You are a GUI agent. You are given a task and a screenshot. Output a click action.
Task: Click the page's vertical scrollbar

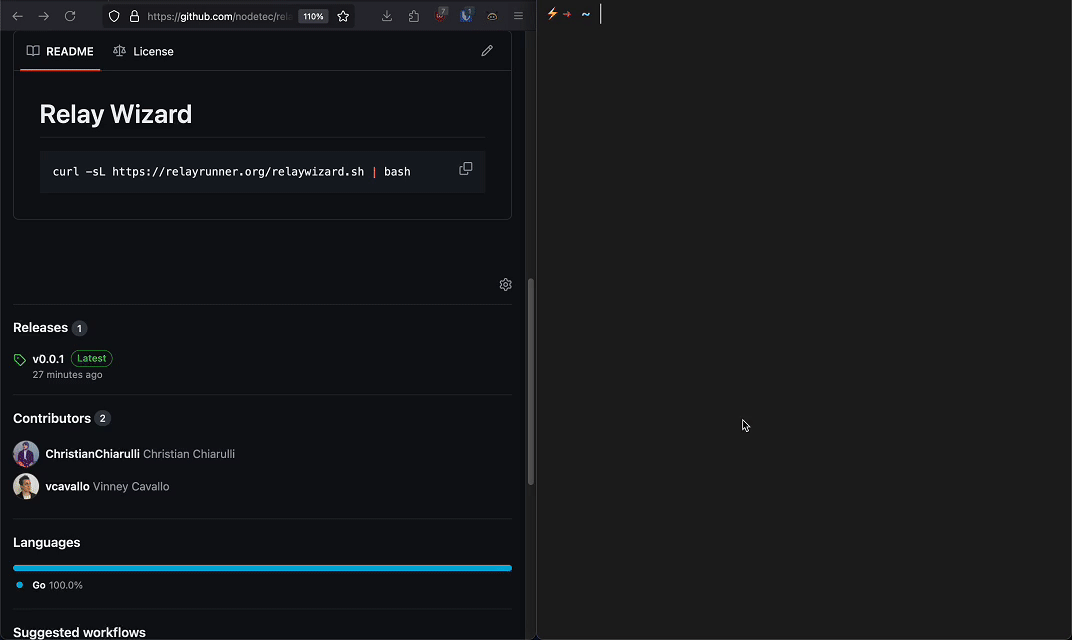(531, 382)
